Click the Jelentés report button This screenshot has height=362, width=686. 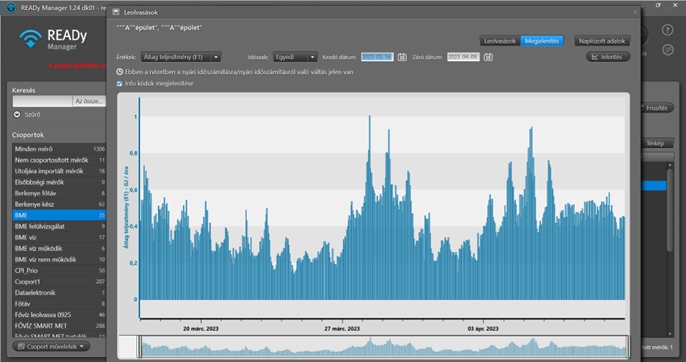[x=608, y=57]
